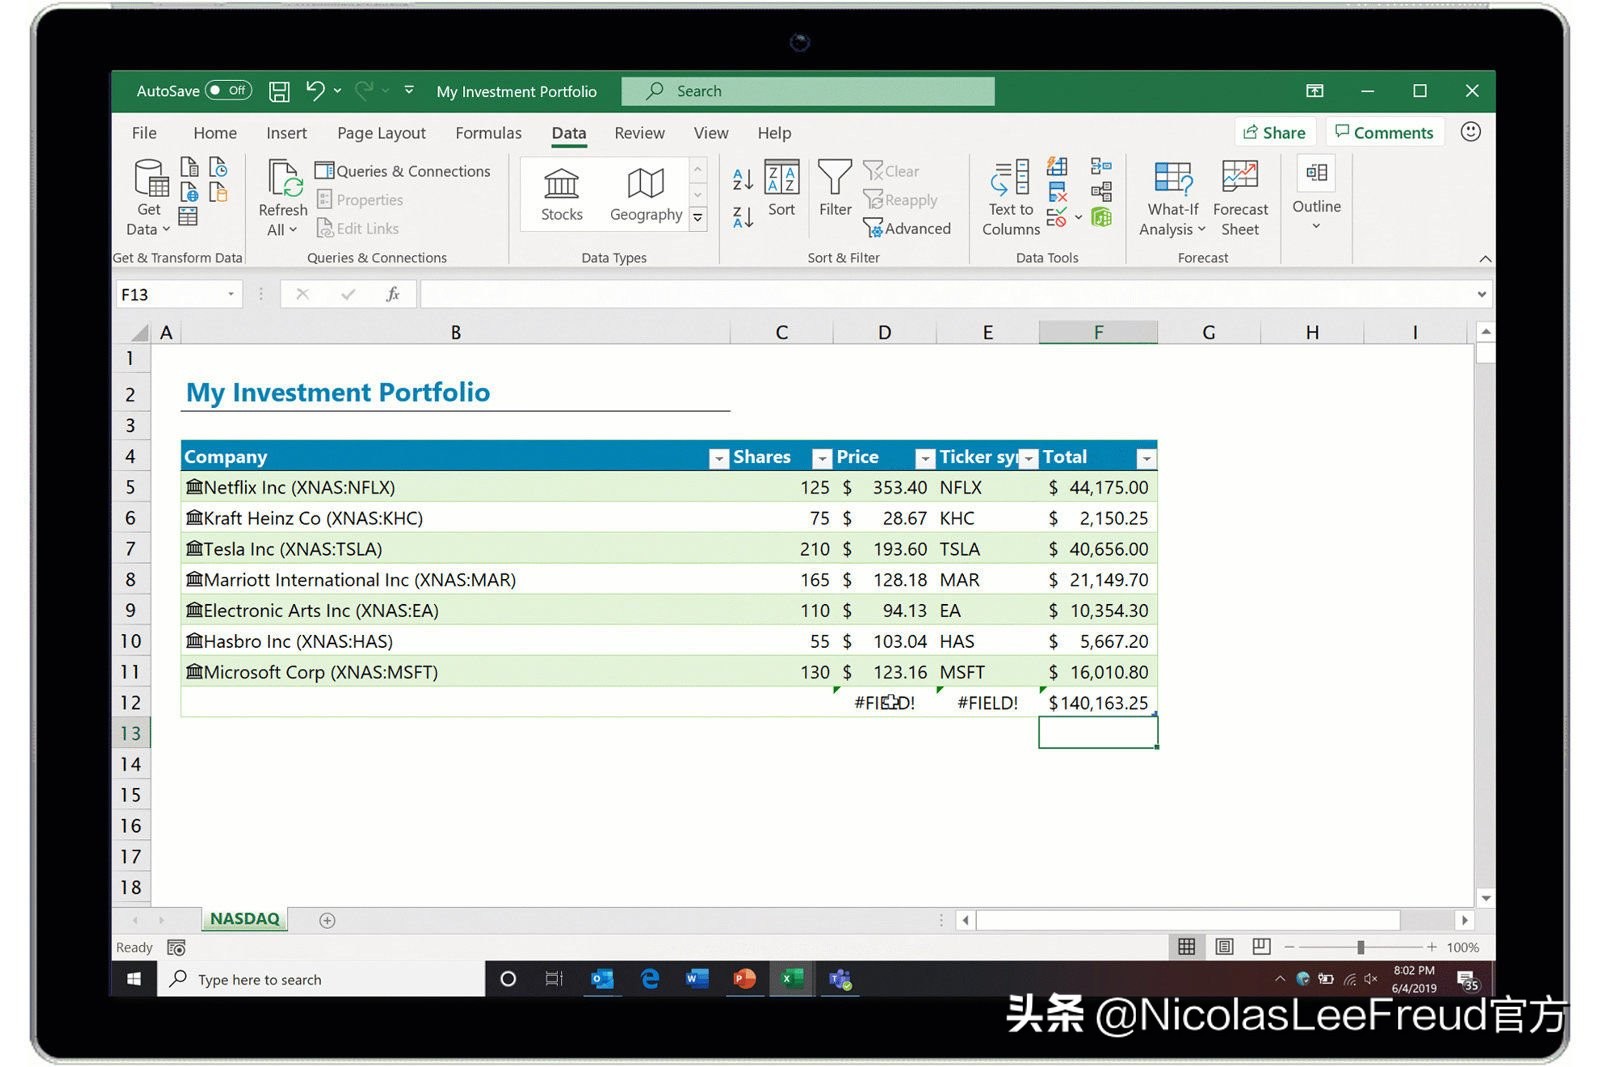
Task: Adjust the zoom slider handle
Action: (x=1360, y=947)
